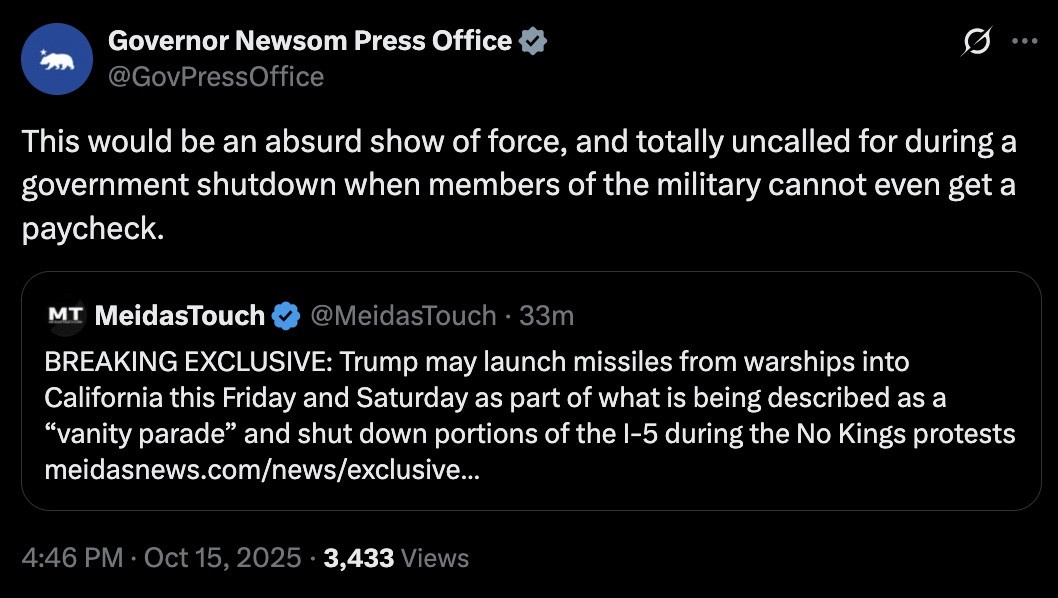Open the @GovPressOffice handle
The image size is (1058, 598).
pyautogui.click(x=215, y=76)
